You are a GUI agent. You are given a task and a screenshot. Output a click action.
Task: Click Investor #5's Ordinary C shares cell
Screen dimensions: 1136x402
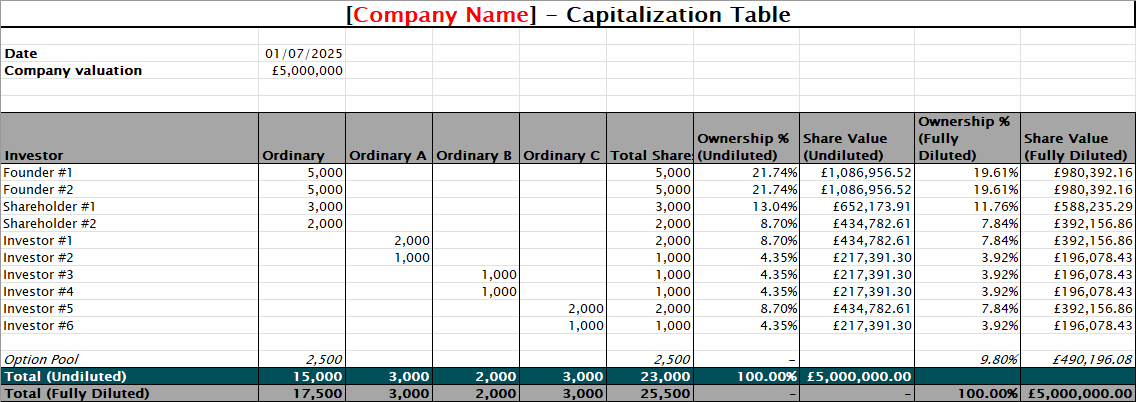(563, 309)
